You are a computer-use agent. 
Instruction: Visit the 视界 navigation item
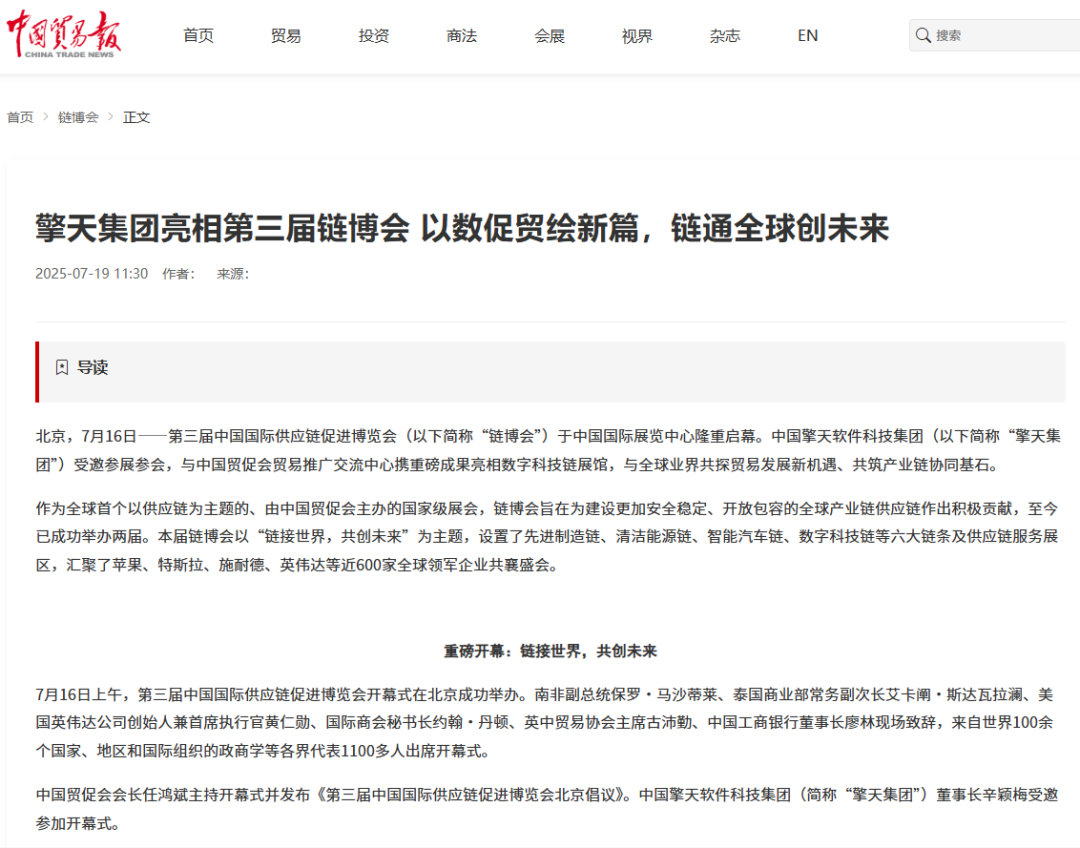coord(637,36)
